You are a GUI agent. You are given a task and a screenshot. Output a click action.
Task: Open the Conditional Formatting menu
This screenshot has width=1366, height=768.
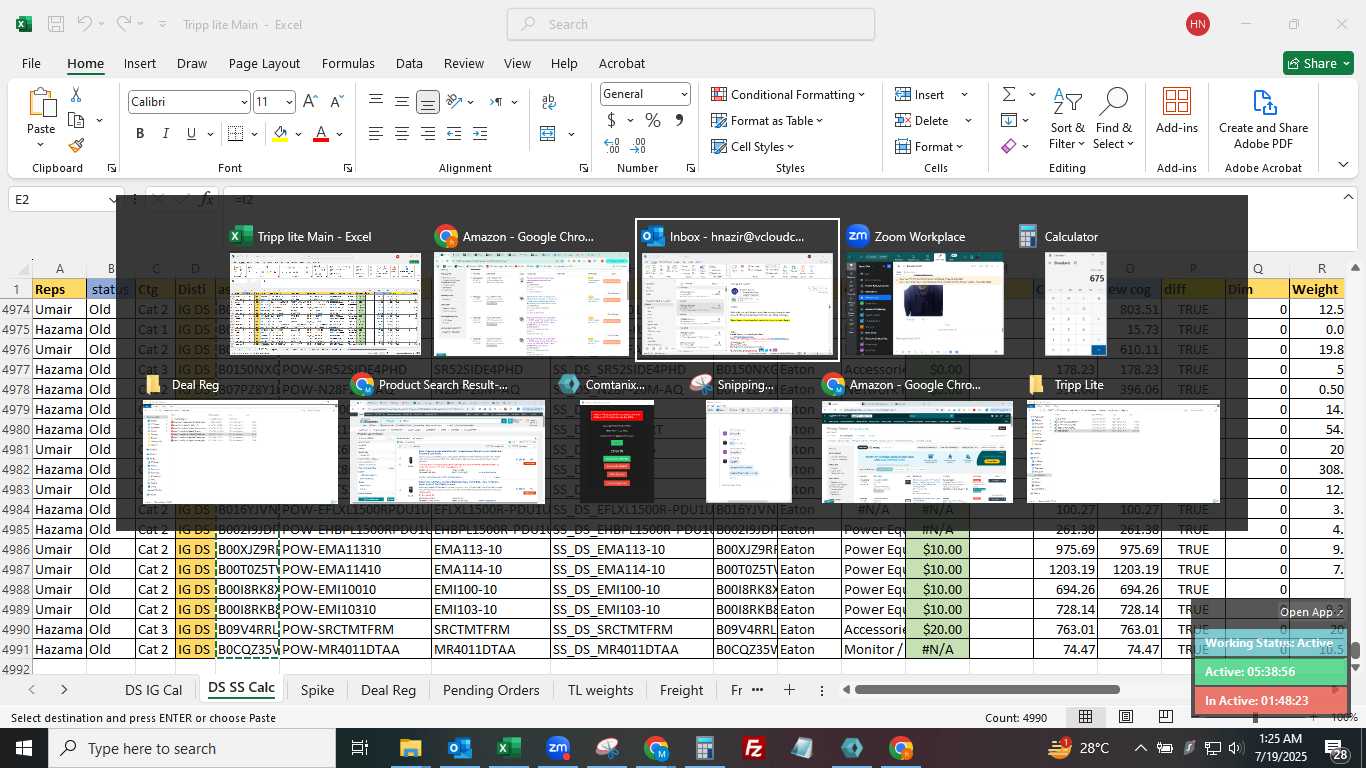tap(788, 94)
